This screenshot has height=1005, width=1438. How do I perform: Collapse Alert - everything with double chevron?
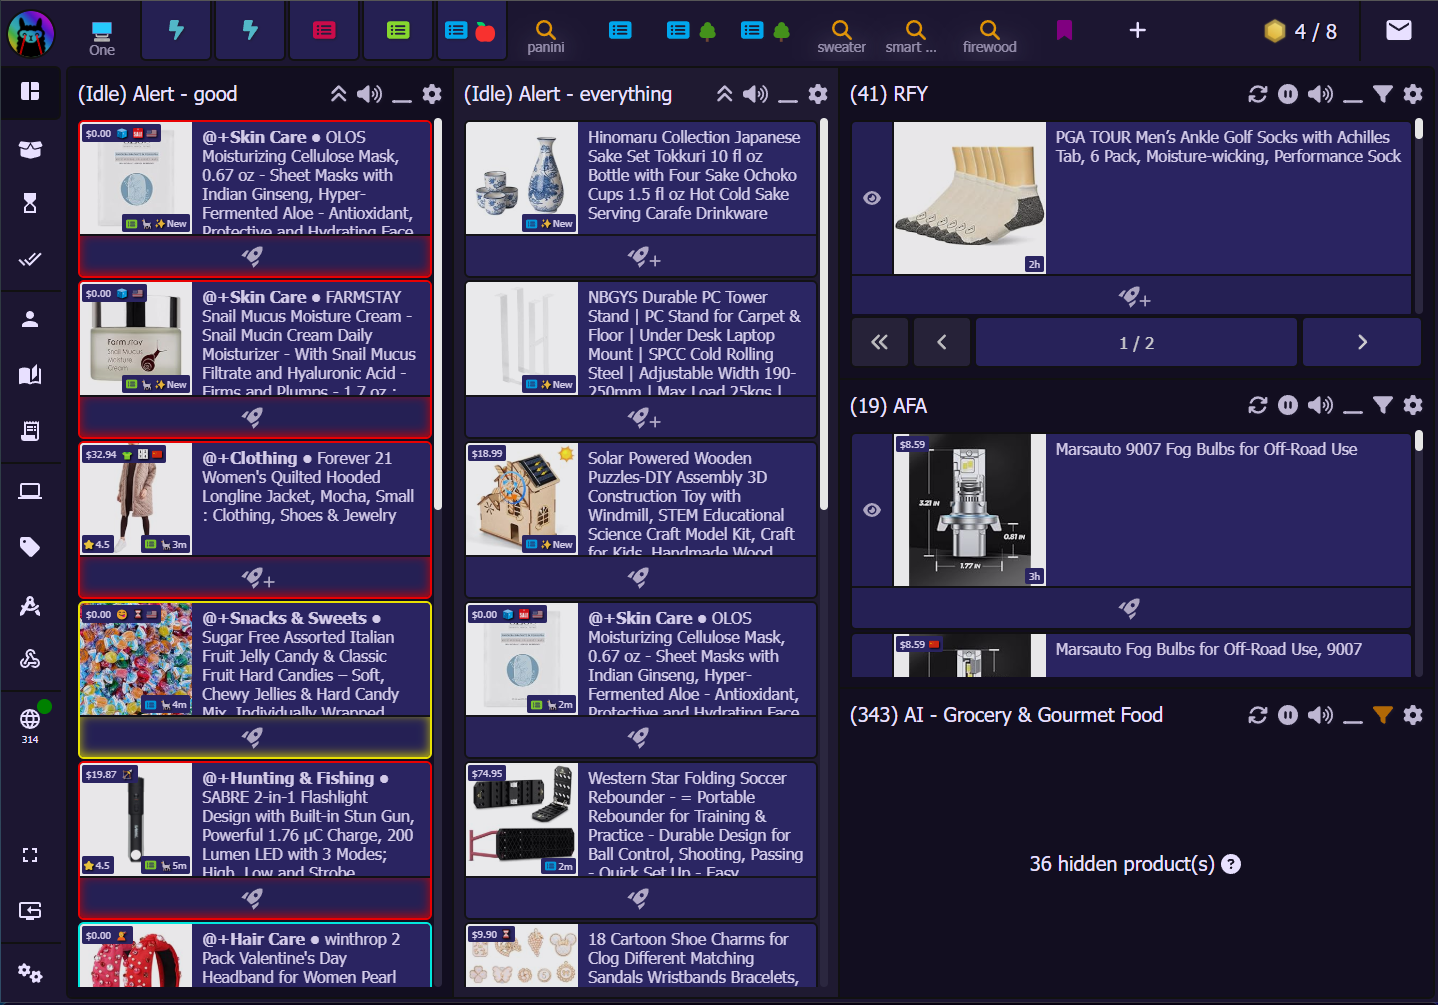click(x=725, y=94)
